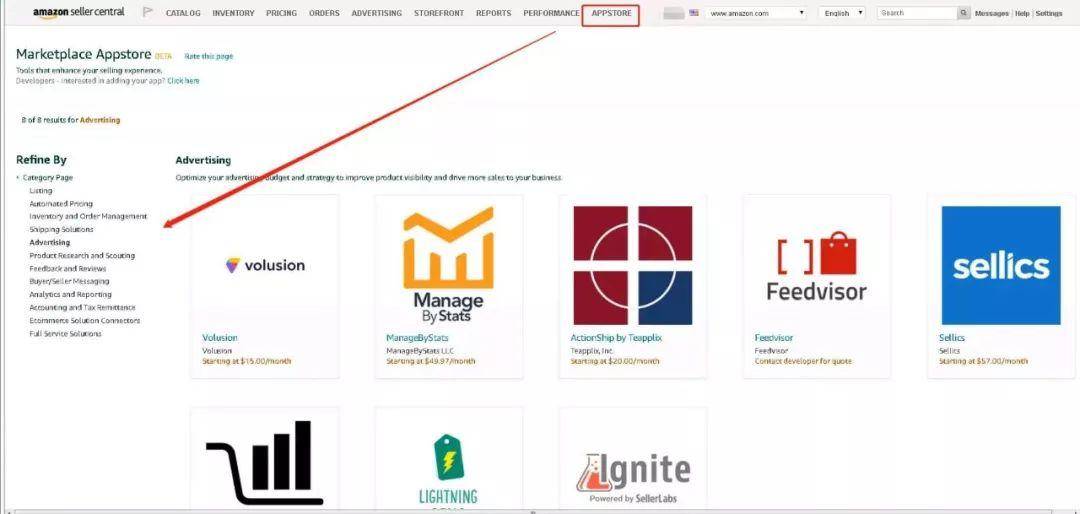The height and width of the screenshot is (514, 1080).
Task: Open the Settings link in header
Action: point(1049,14)
